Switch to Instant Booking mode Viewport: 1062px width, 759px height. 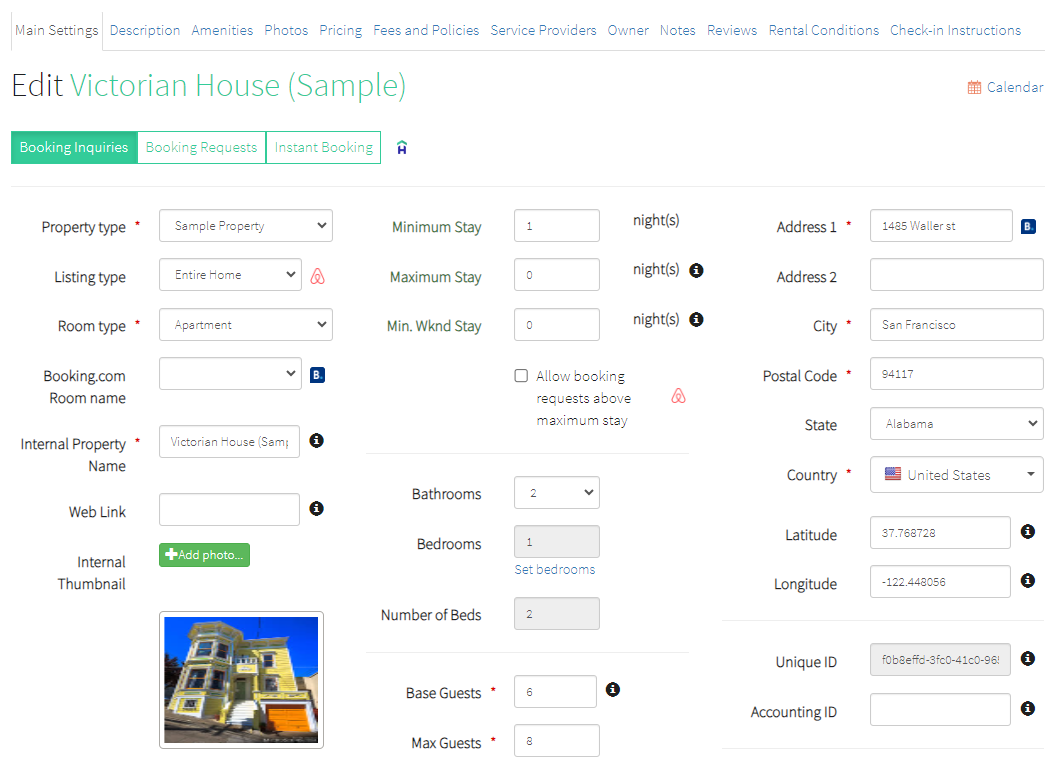pyautogui.click(x=323, y=147)
